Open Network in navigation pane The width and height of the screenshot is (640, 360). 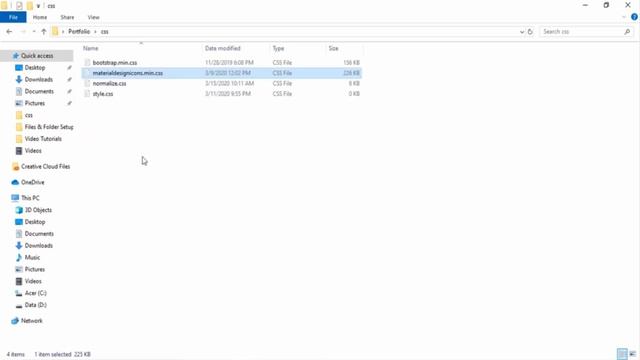pos(31,321)
